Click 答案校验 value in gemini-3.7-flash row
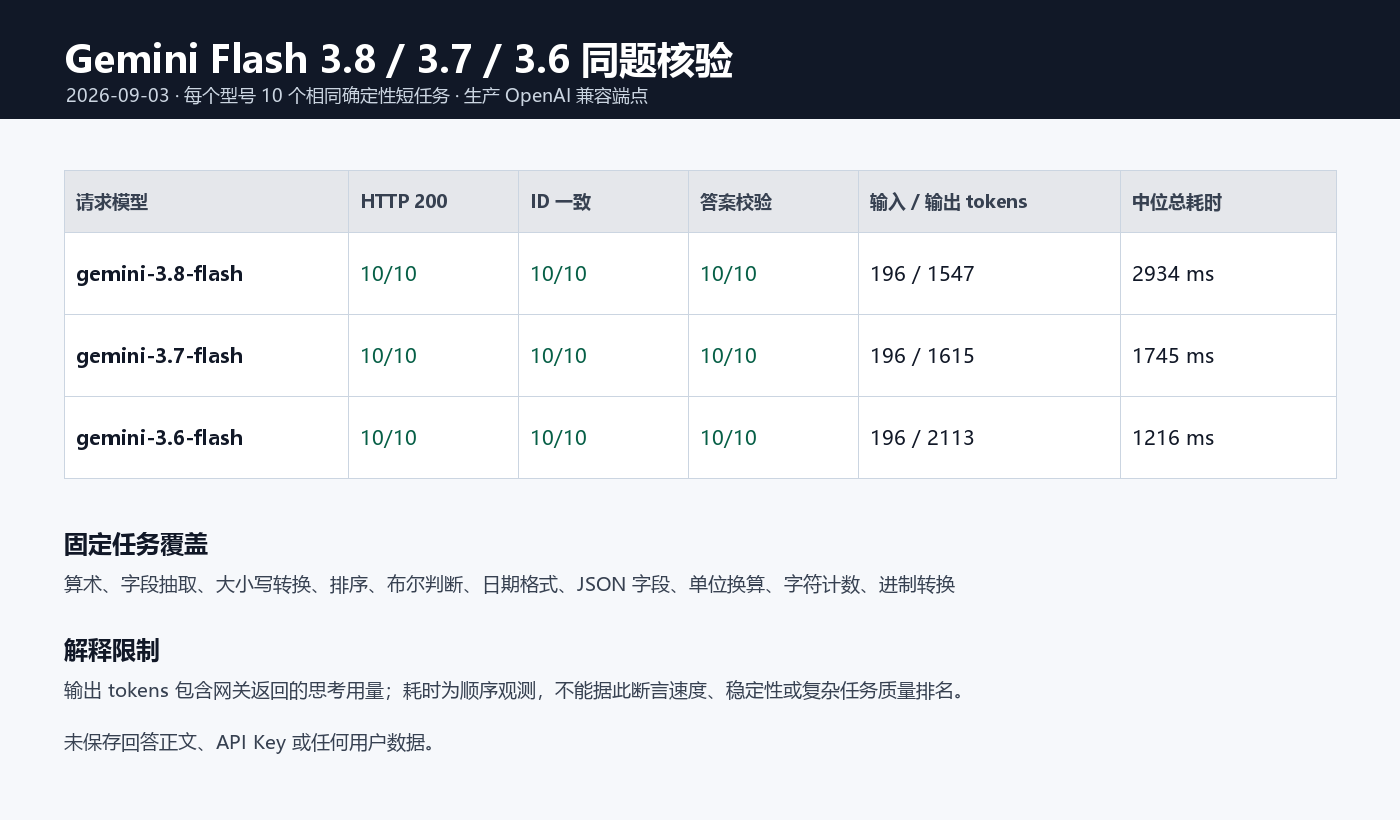The width and height of the screenshot is (1400, 820). [729, 356]
